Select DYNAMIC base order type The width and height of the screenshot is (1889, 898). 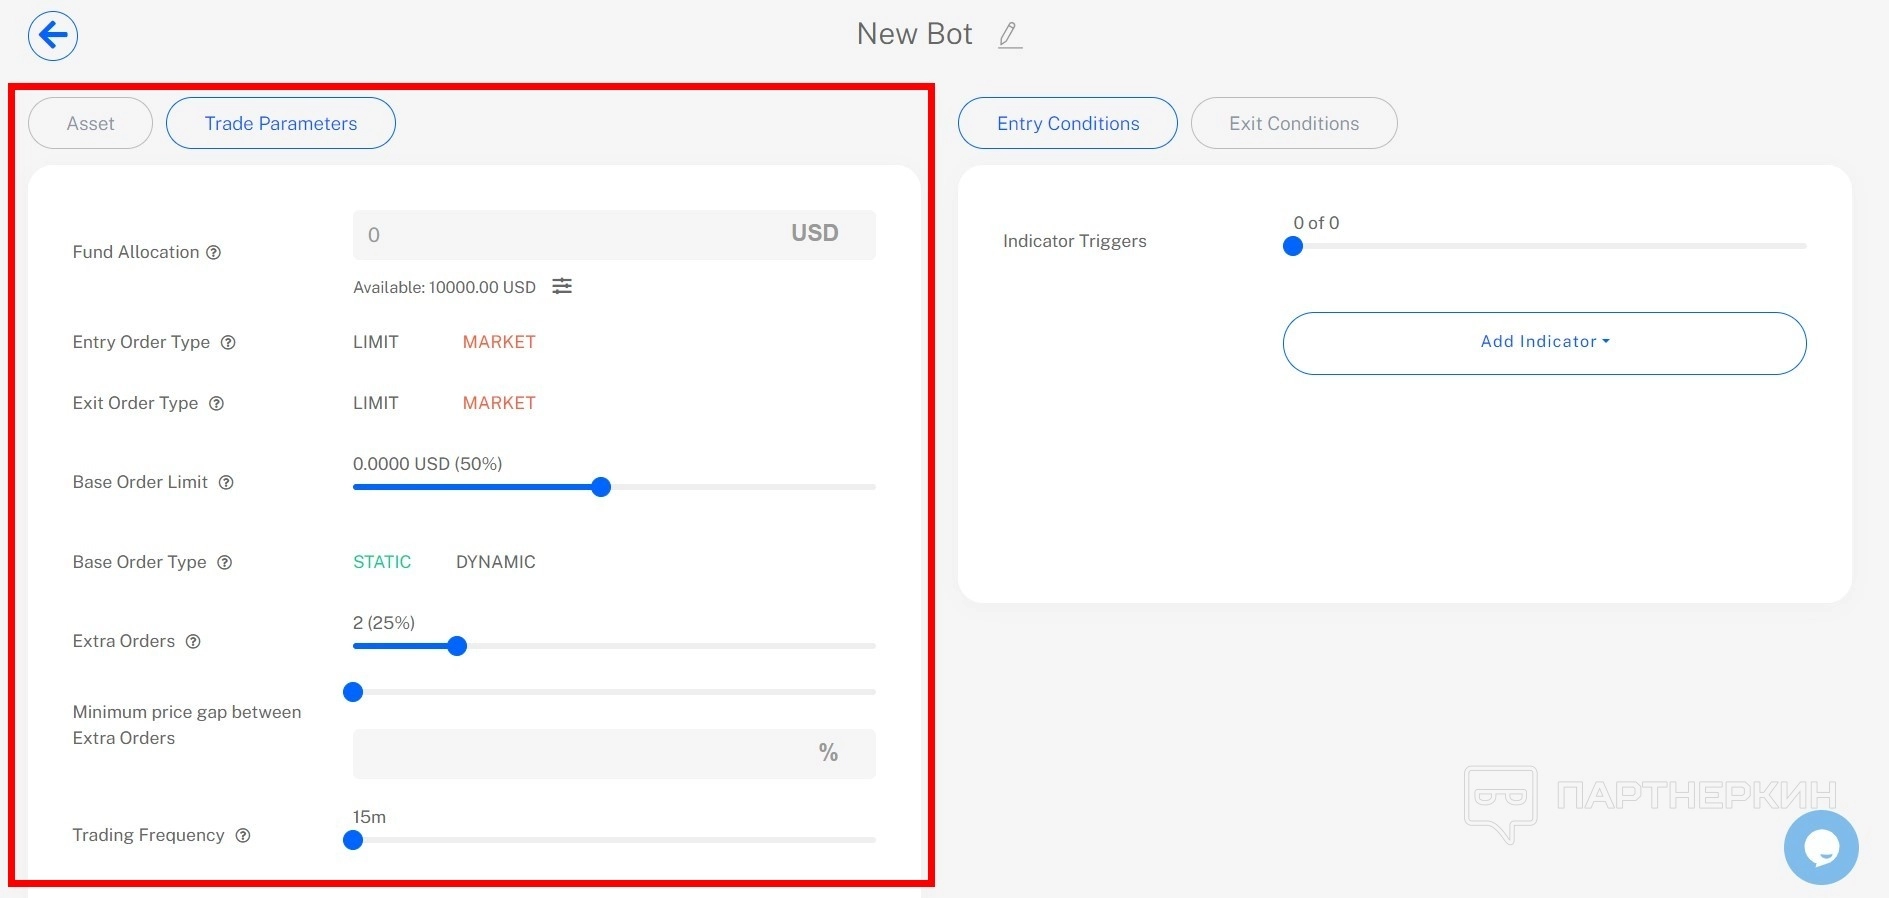496,563
